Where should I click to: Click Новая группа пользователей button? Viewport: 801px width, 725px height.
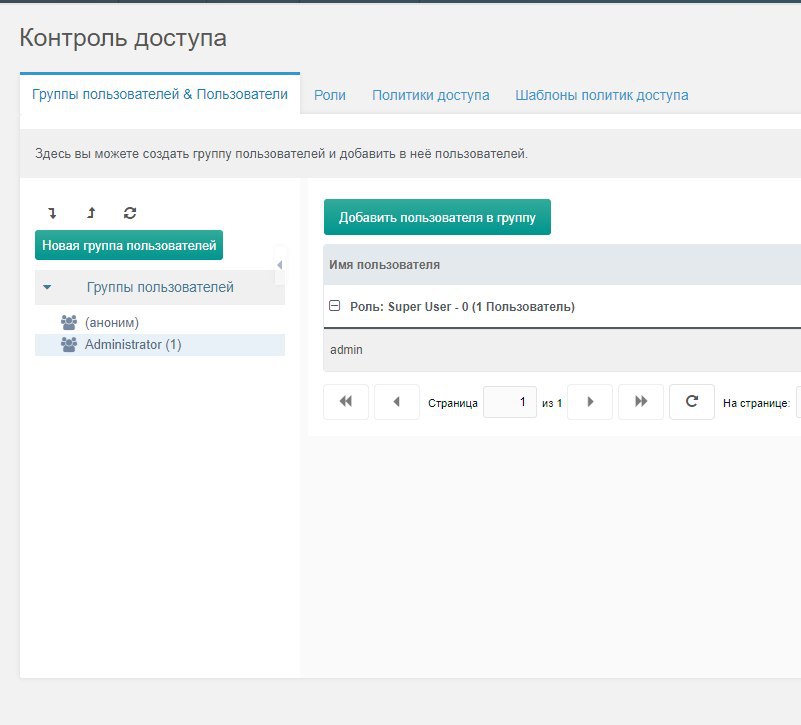click(x=129, y=245)
